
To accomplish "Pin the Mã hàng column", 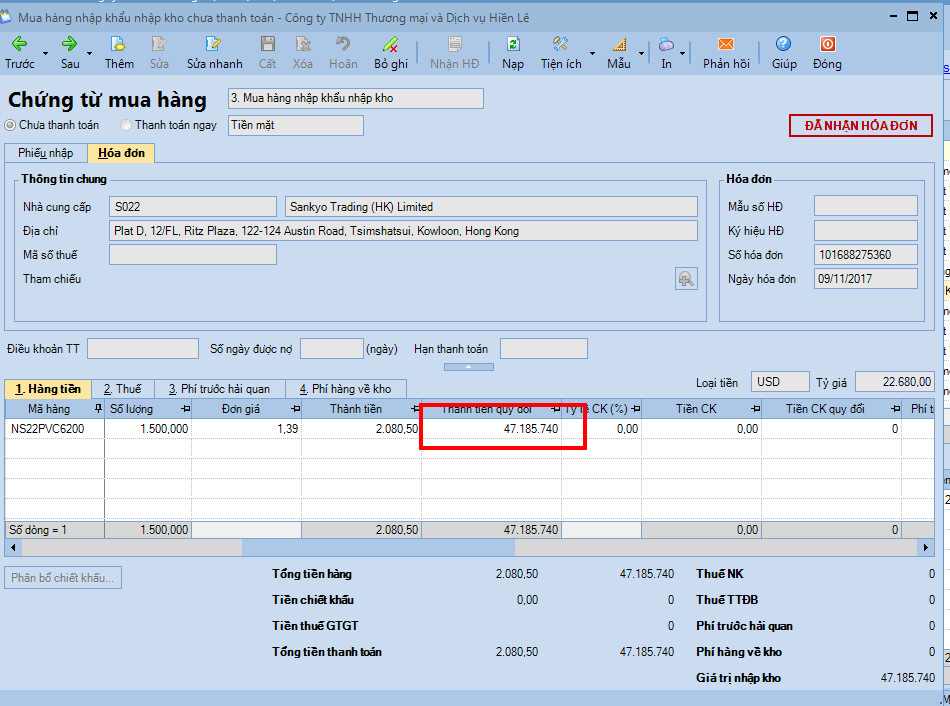I will [x=98, y=409].
